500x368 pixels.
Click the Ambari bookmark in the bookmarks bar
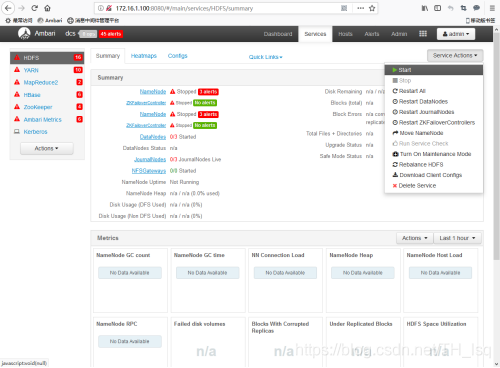(50, 20)
